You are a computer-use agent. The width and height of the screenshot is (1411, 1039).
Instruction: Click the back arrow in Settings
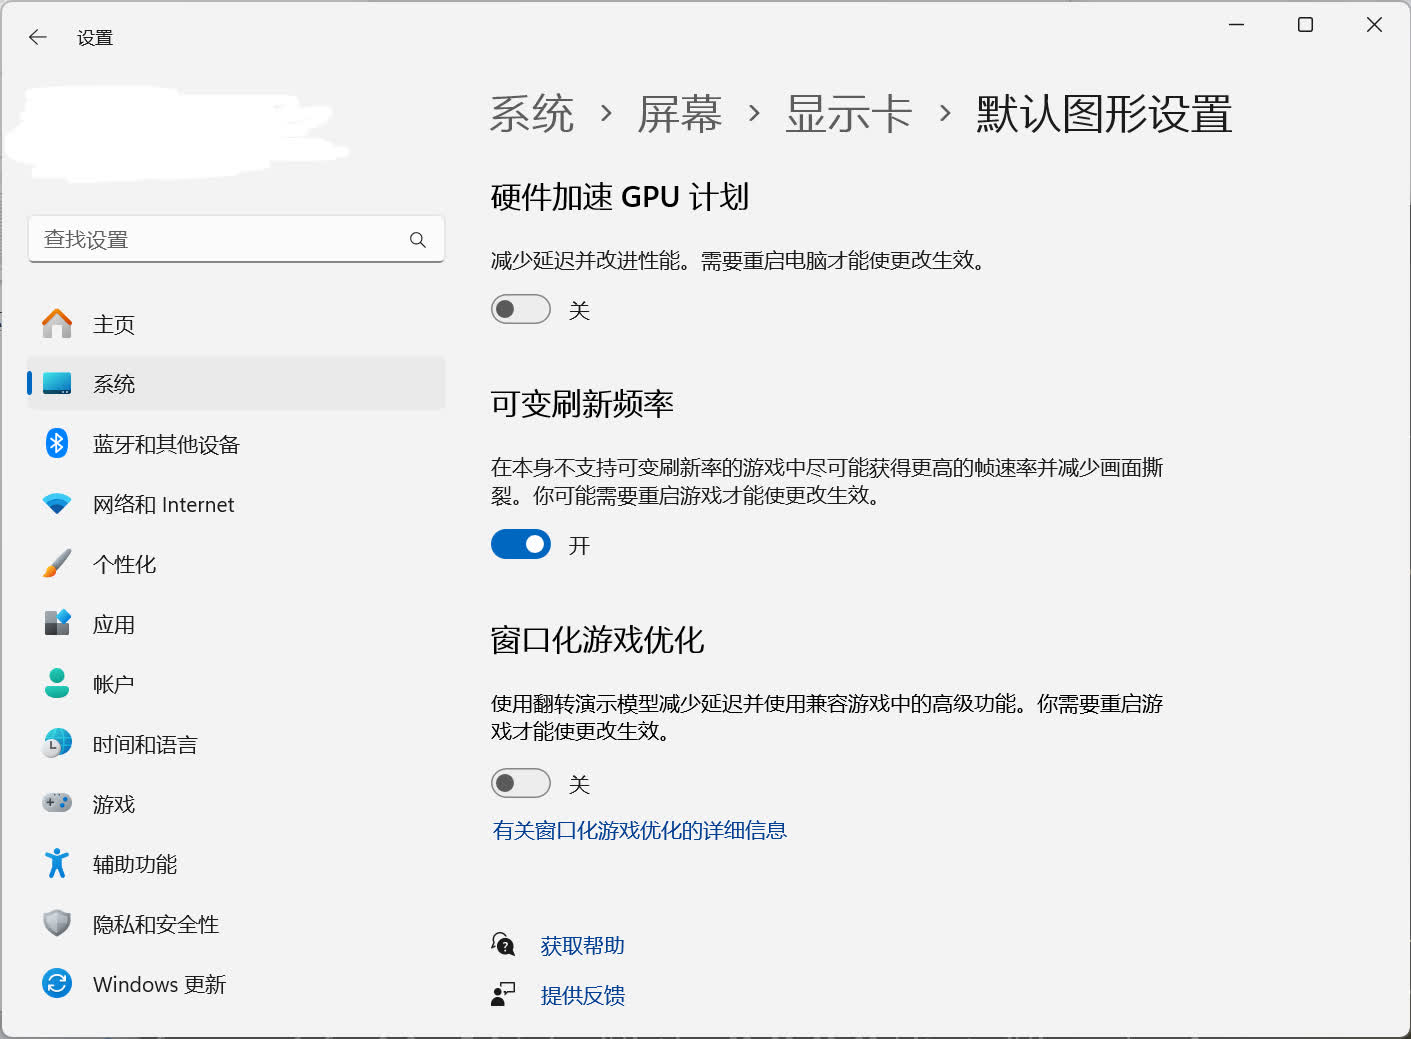pos(38,38)
